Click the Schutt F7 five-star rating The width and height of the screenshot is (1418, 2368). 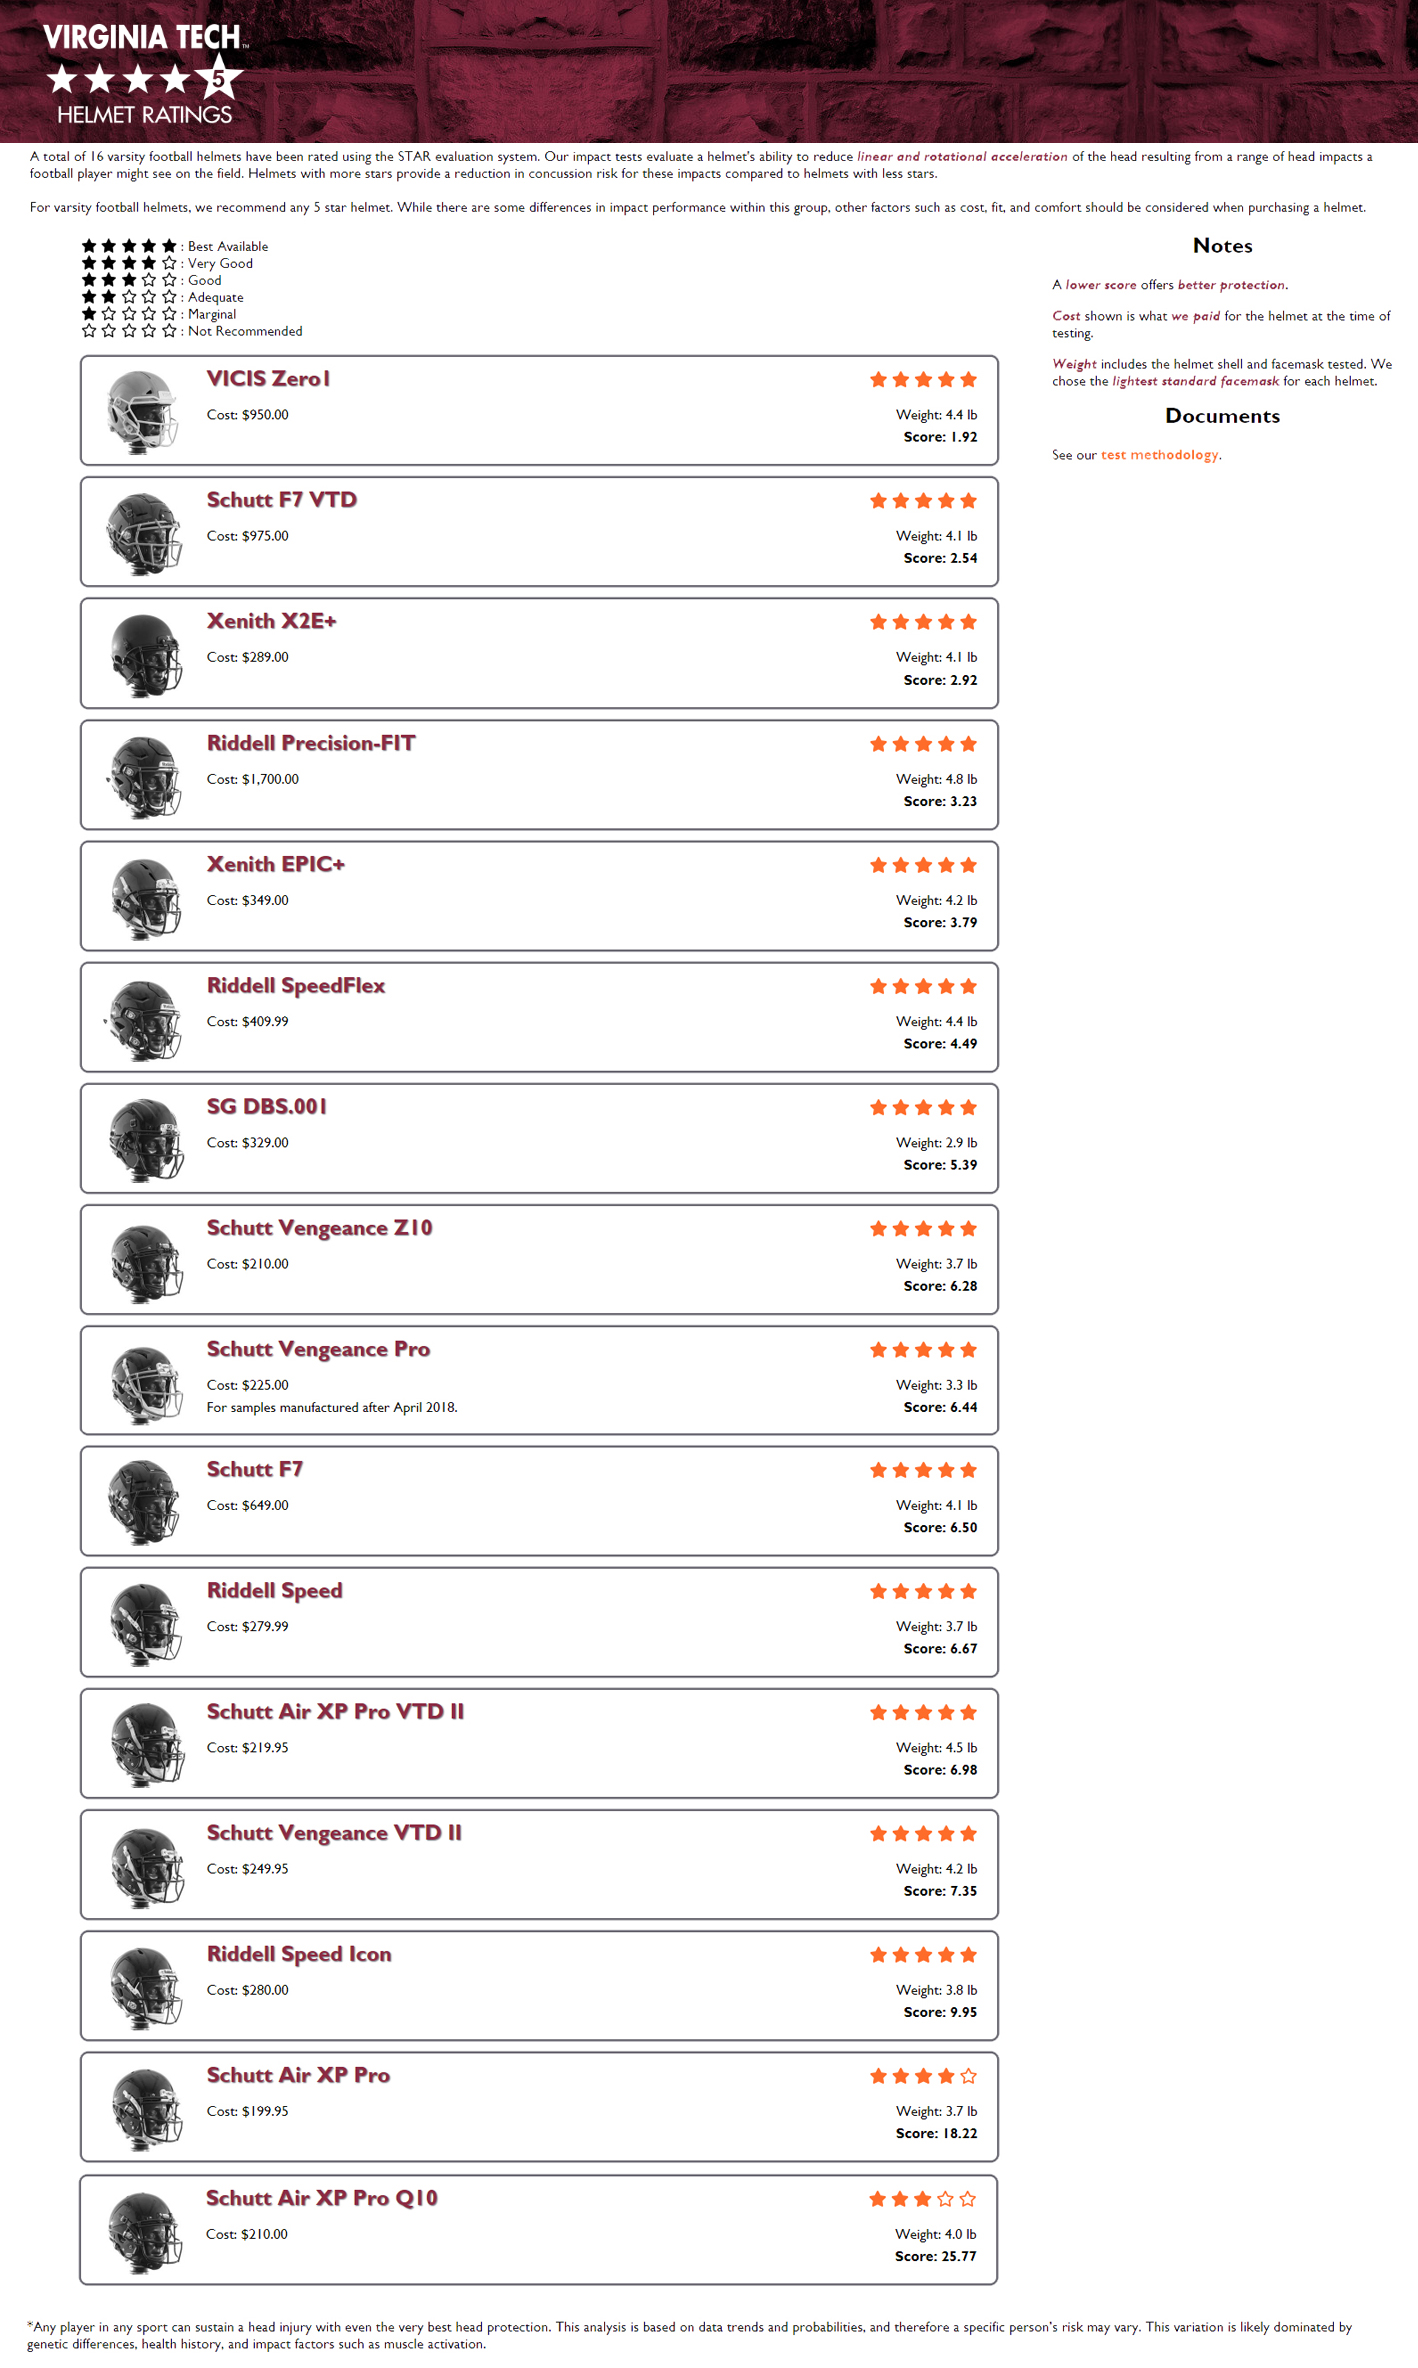923,1470
